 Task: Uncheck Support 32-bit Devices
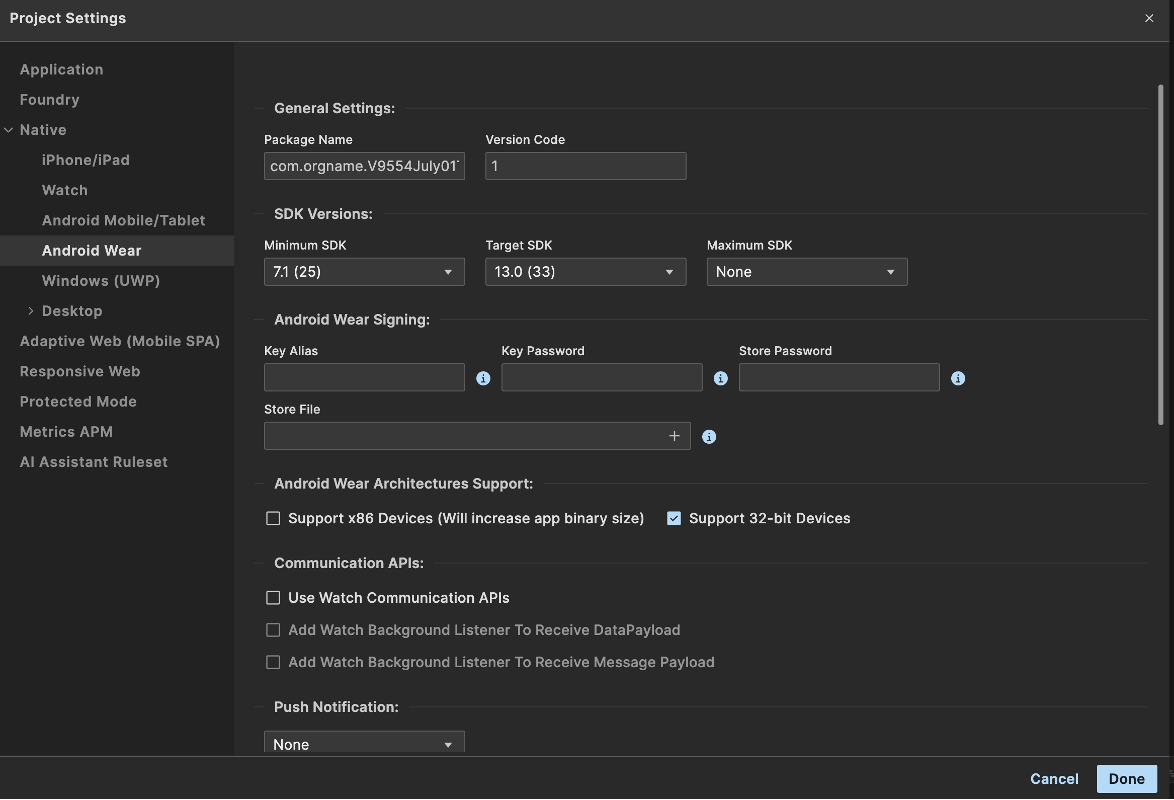pyautogui.click(x=674, y=518)
